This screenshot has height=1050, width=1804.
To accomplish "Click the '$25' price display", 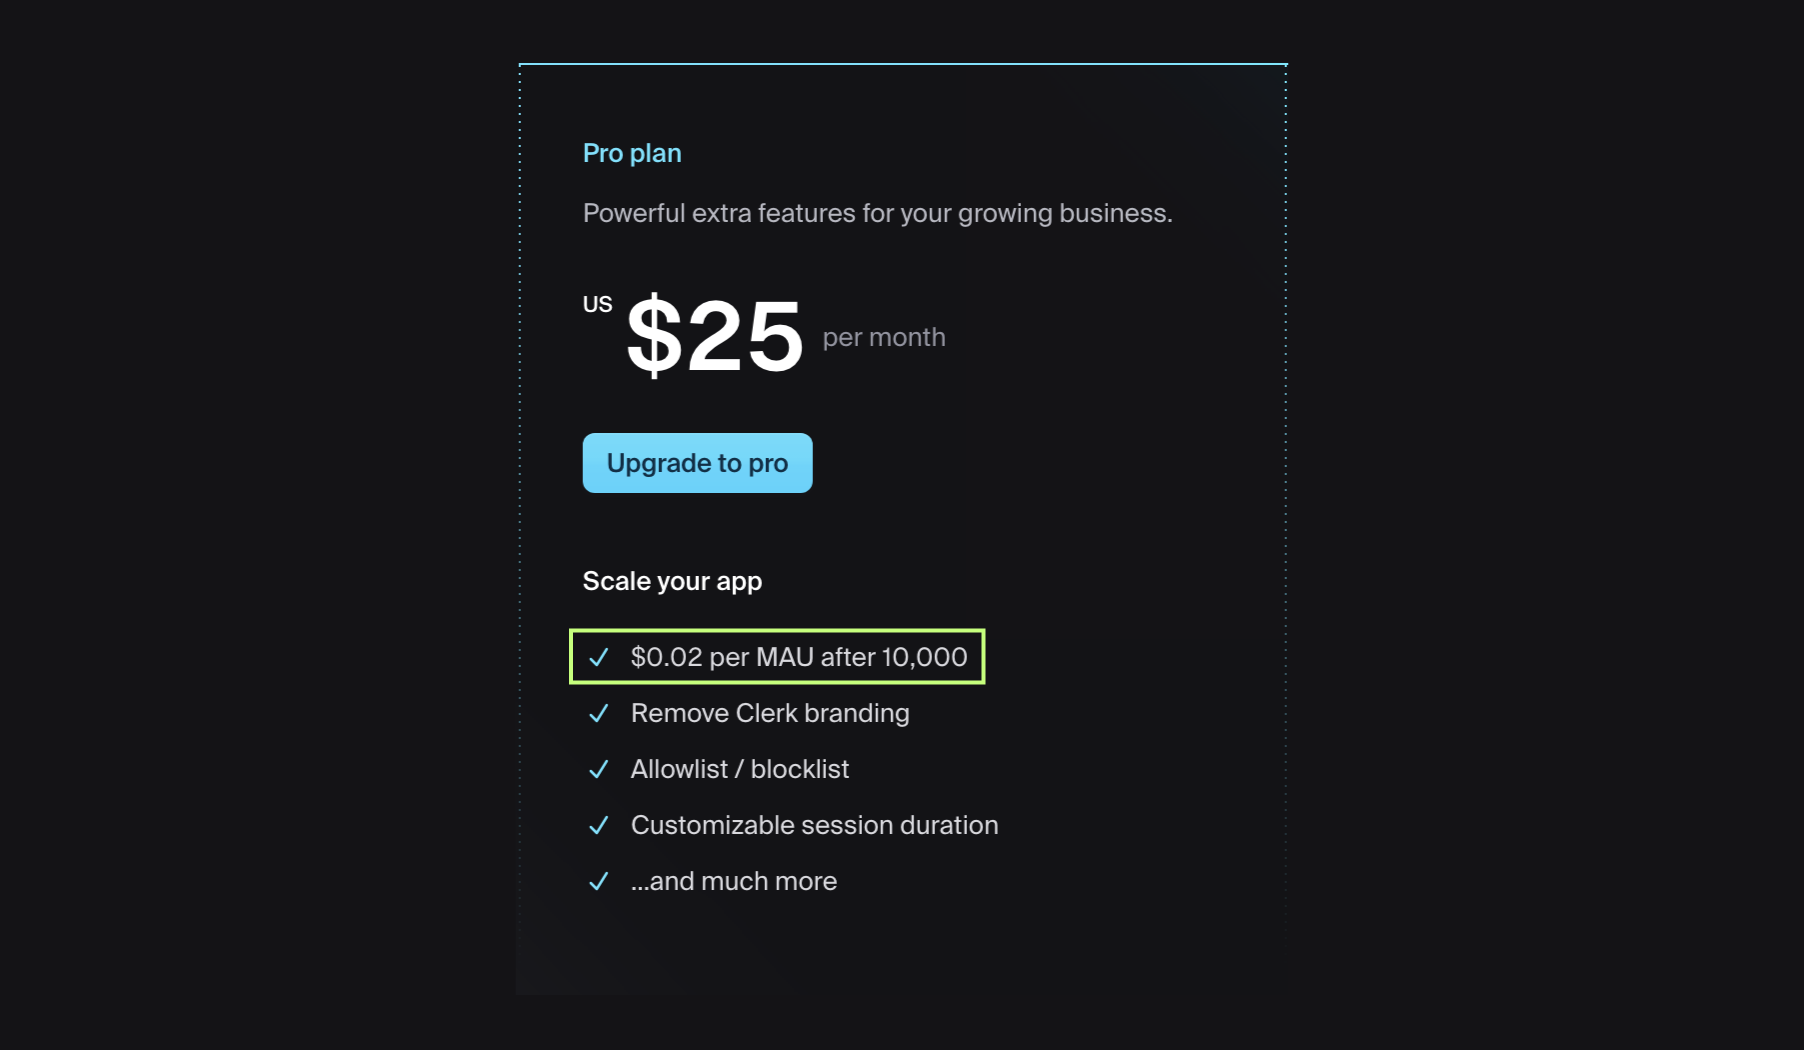I will pyautogui.click(x=713, y=337).
